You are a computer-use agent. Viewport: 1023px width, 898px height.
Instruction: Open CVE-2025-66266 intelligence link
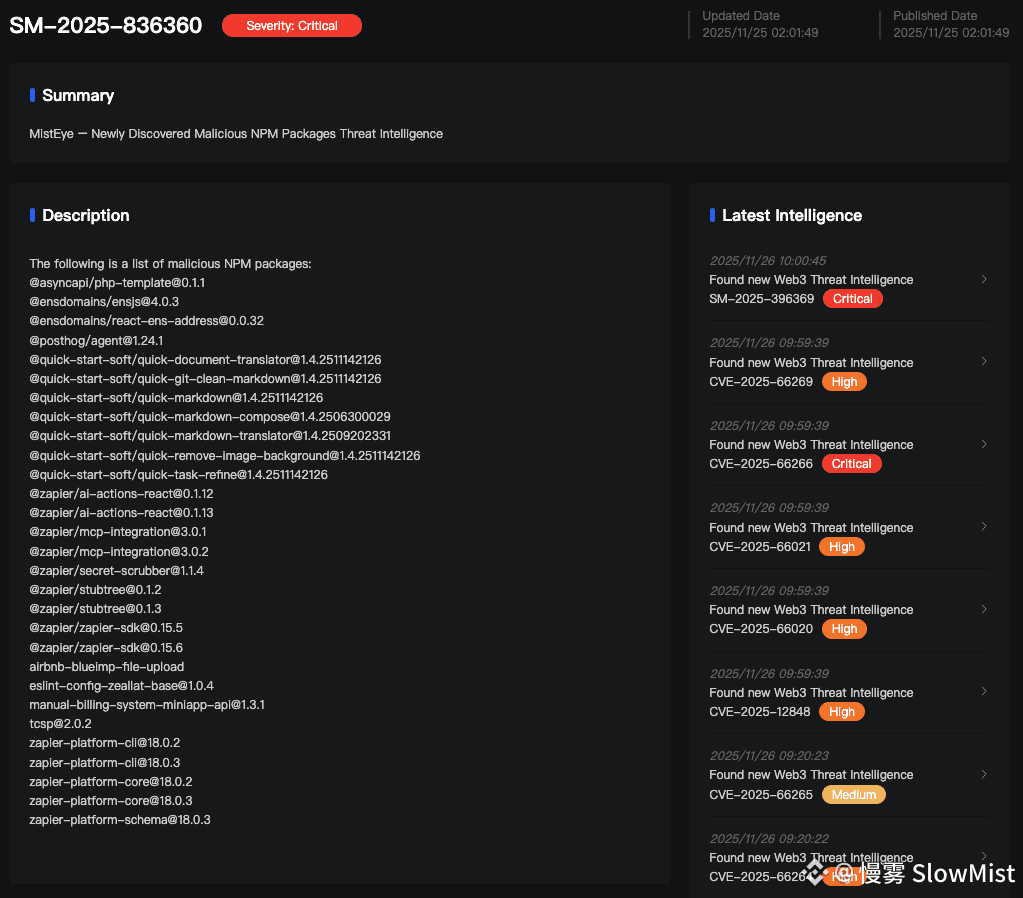pyautogui.click(x=761, y=464)
